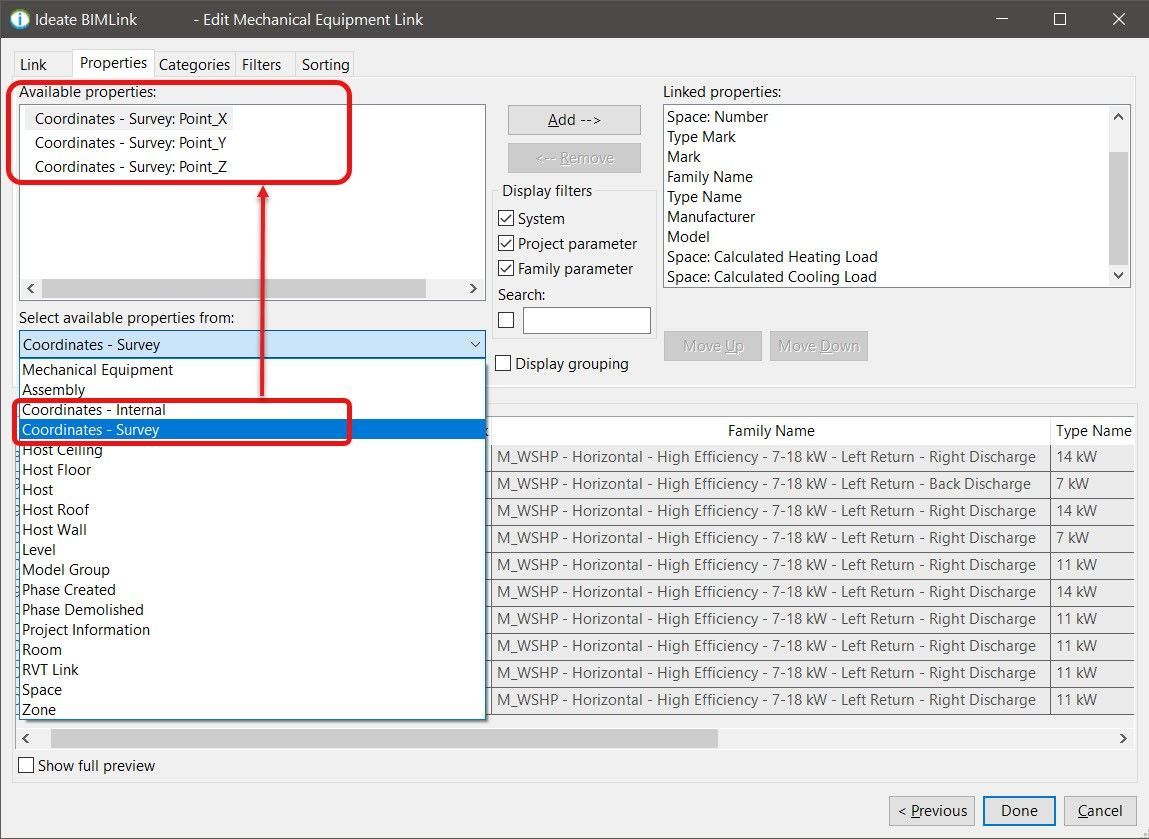Select Space: Number in Linked properties
The height and width of the screenshot is (839, 1149).
[x=717, y=117]
